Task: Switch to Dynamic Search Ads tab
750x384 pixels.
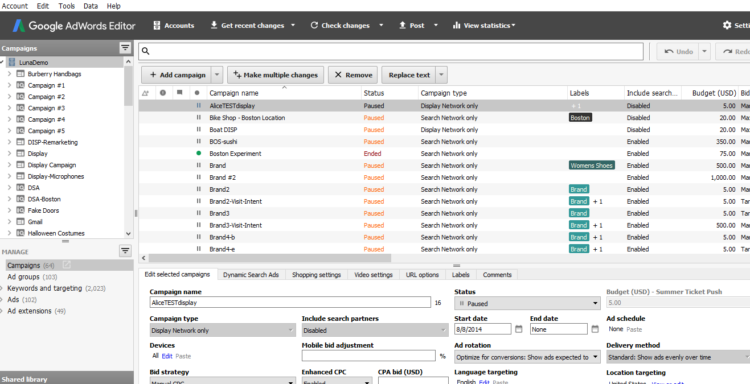Action: tap(251, 274)
